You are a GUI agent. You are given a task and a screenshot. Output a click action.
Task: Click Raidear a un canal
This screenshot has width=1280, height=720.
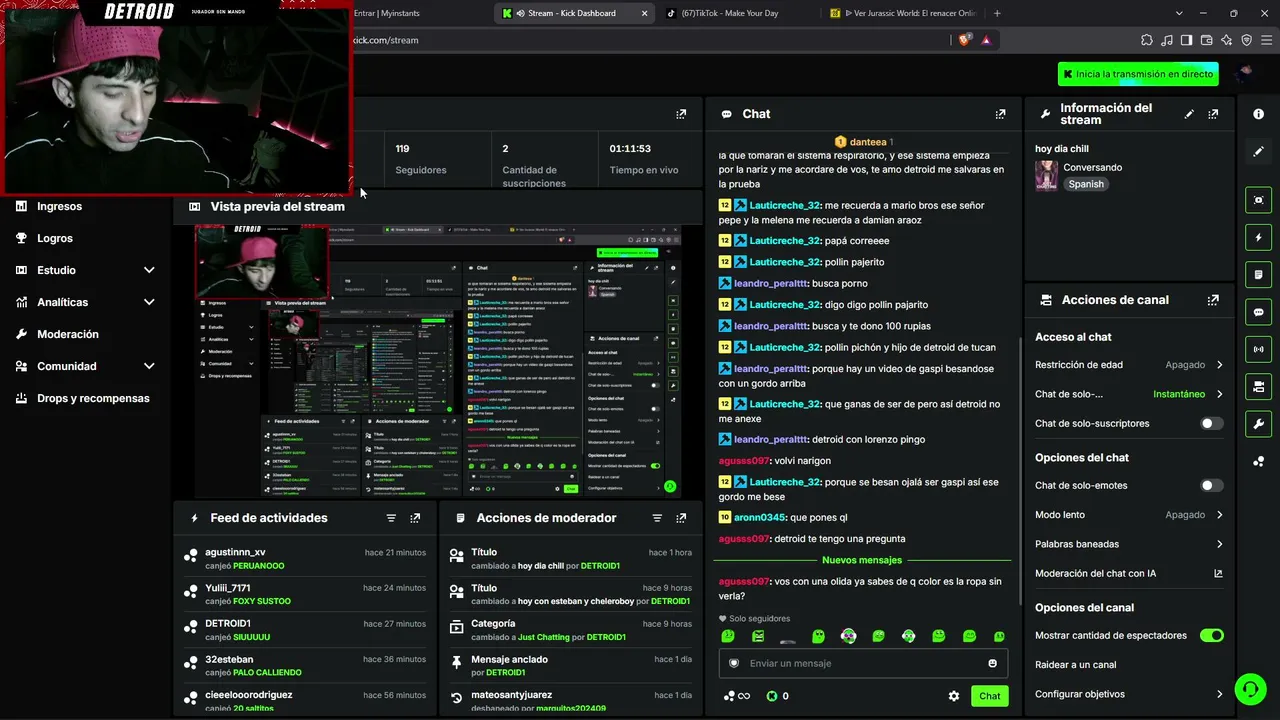coord(1076,664)
